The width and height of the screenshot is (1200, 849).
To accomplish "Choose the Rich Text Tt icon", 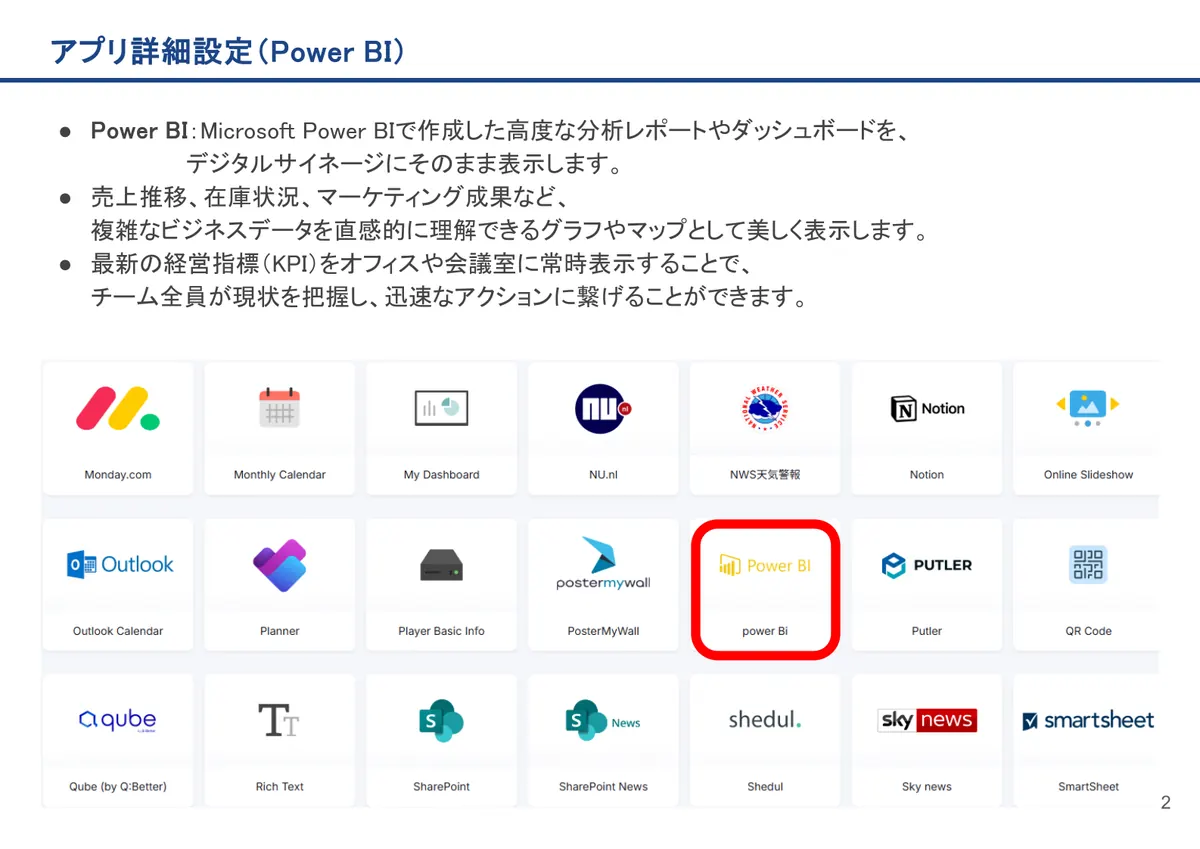I will 279,720.
